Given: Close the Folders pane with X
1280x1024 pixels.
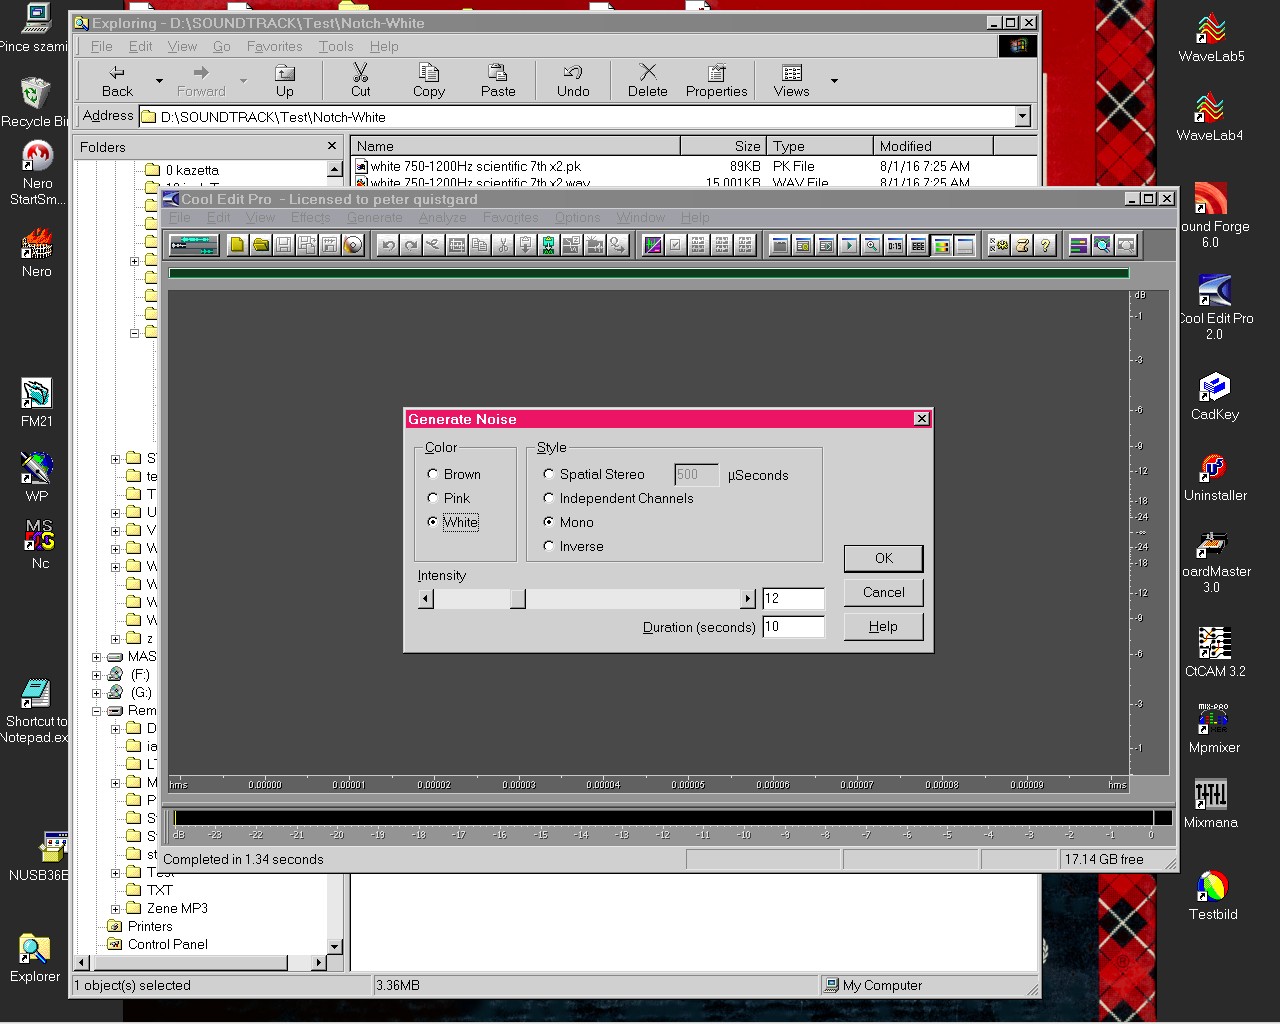Looking at the screenshot, I should coord(332,146).
